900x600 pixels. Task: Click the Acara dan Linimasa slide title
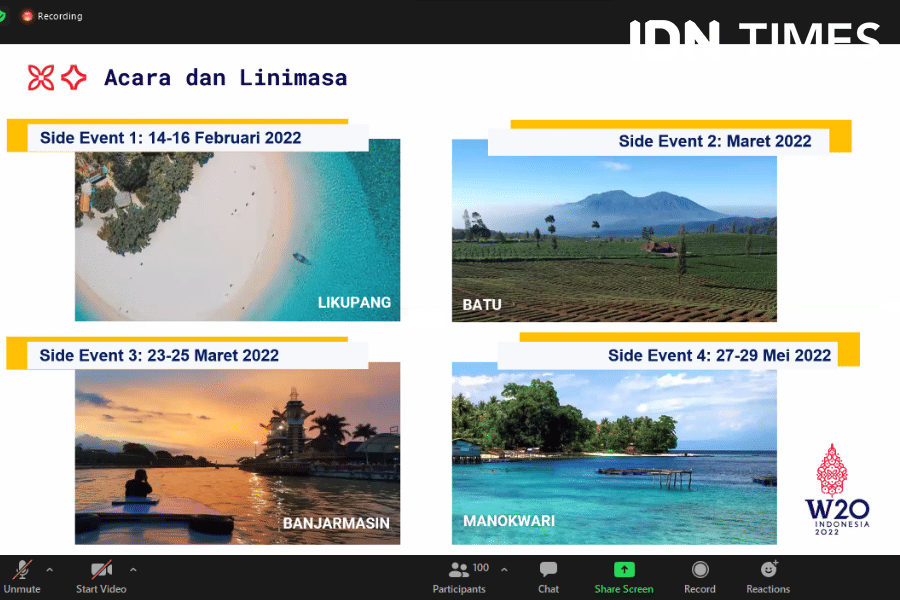pyautogui.click(x=225, y=78)
